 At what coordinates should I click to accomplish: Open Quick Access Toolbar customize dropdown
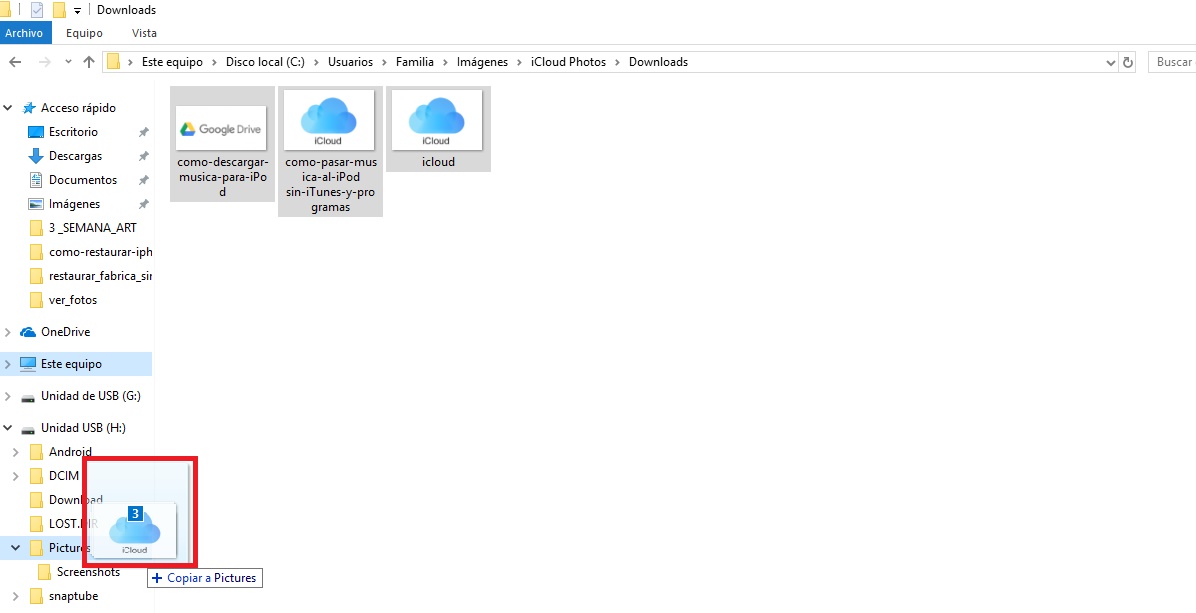[77, 11]
